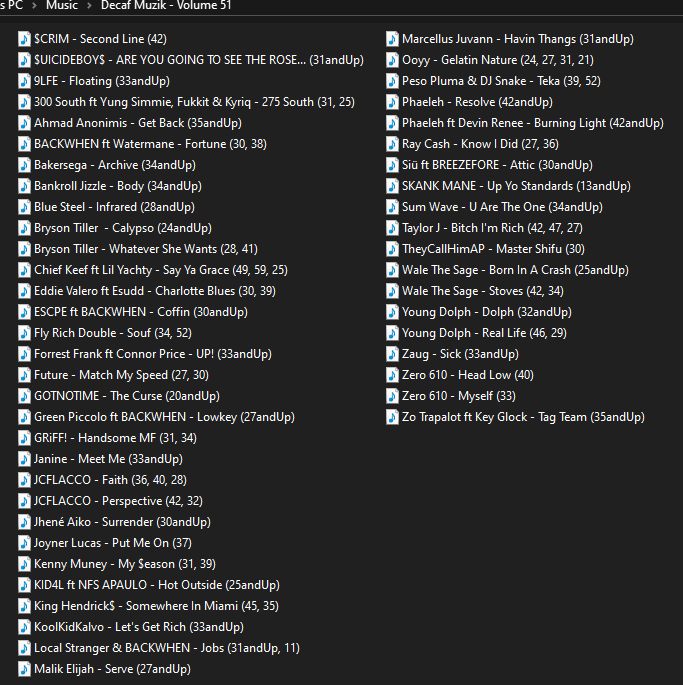Click audio icon next to Chief Keef Say Ya Grace
This screenshot has width=683, height=685.
[x=24, y=270]
